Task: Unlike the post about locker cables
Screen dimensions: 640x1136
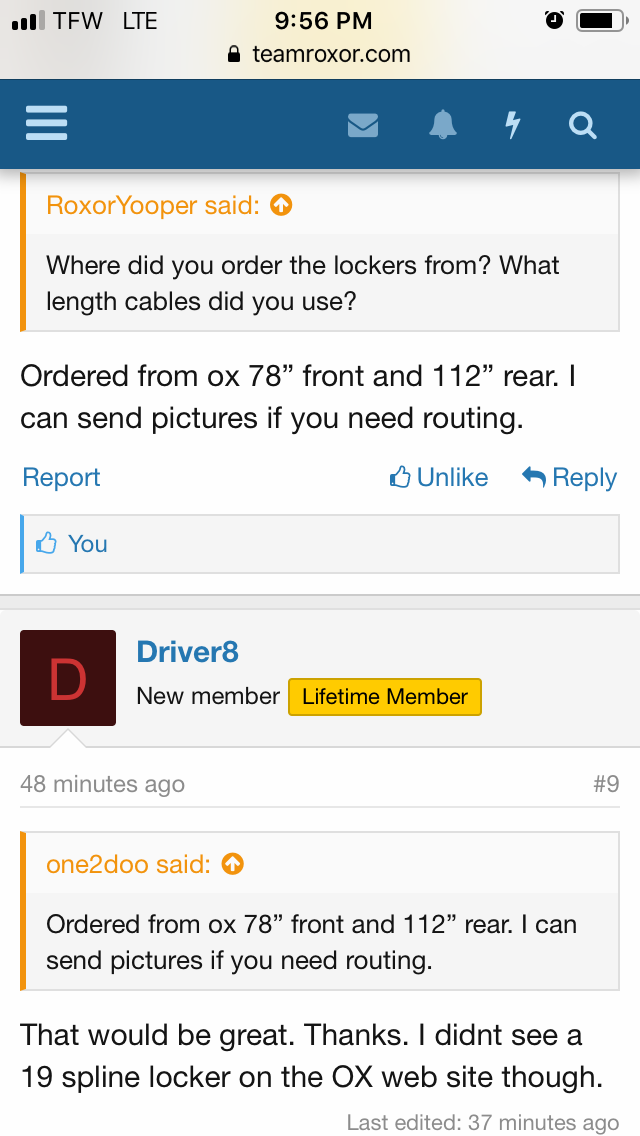Action: 439,478
